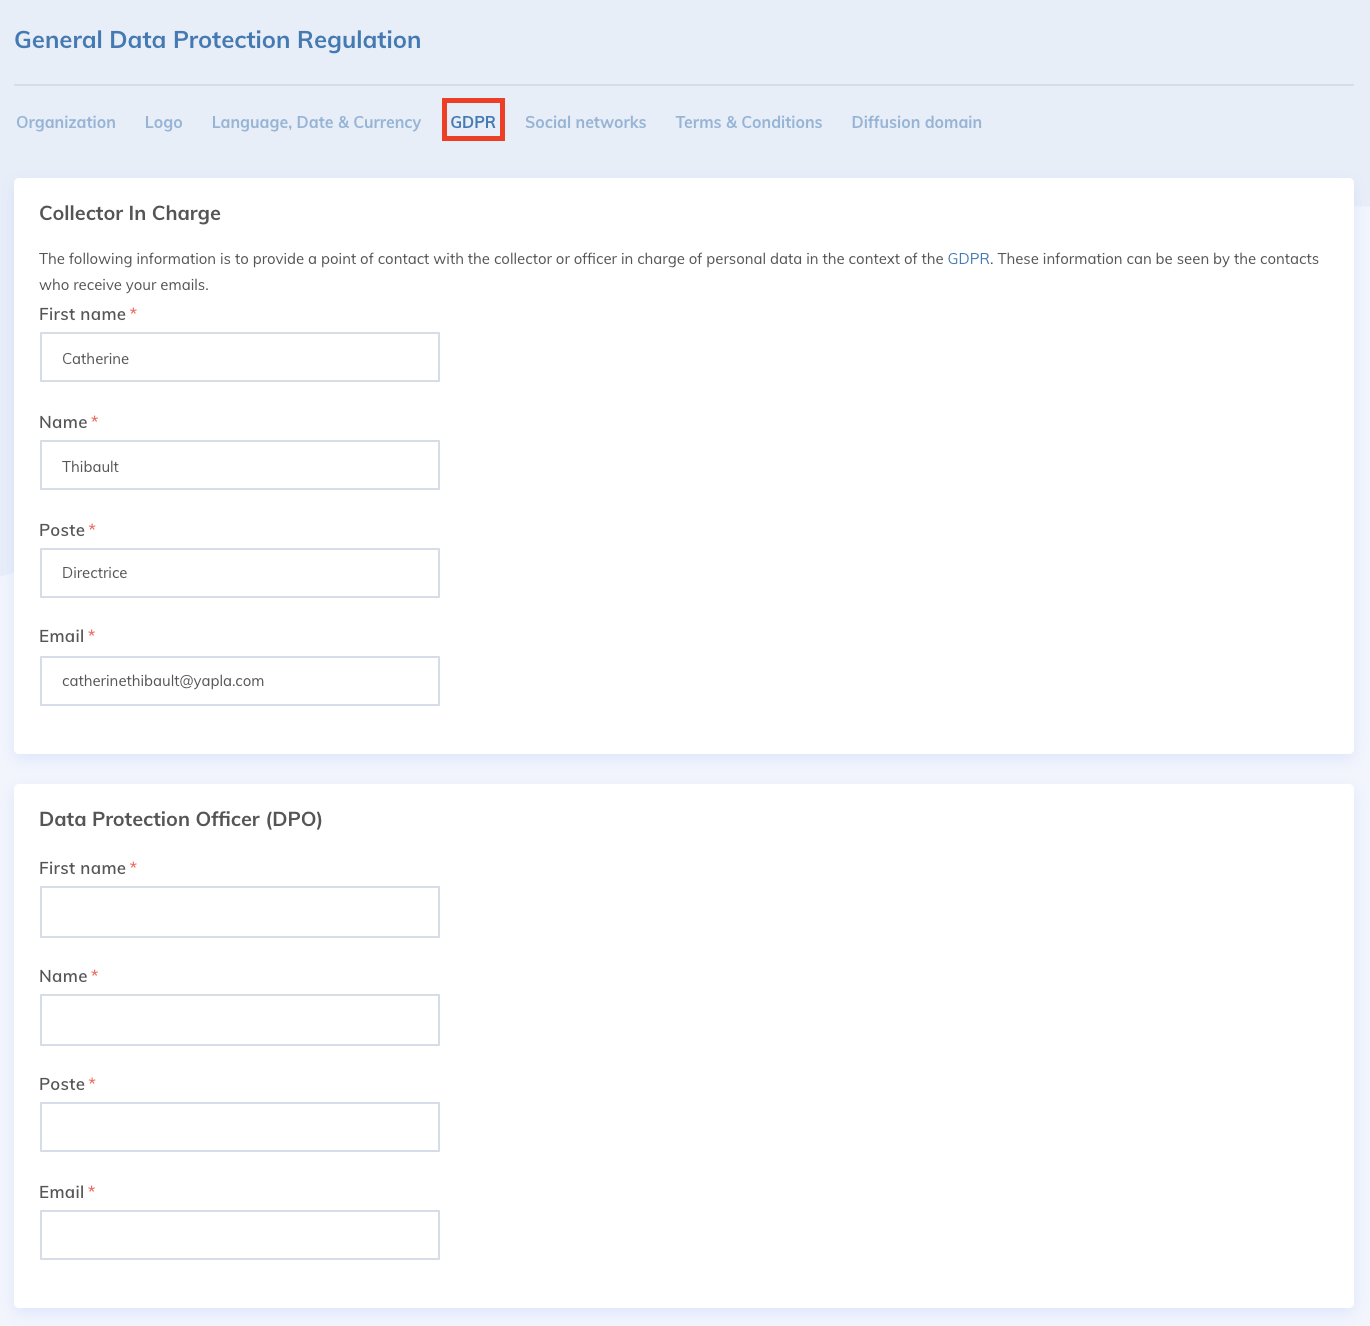Open Language, Date & Currency tab

pyautogui.click(x=316, y=122)
